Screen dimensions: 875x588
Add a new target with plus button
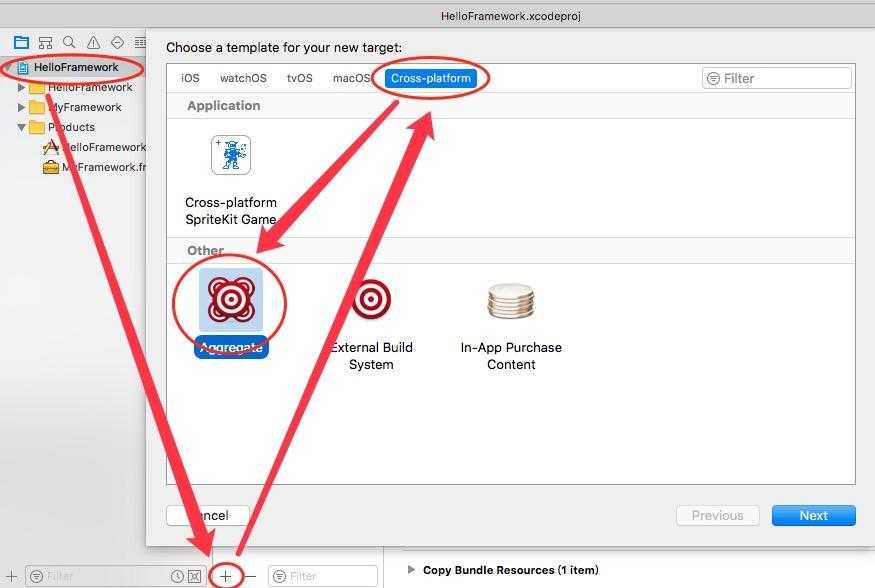tap(225, 576)
